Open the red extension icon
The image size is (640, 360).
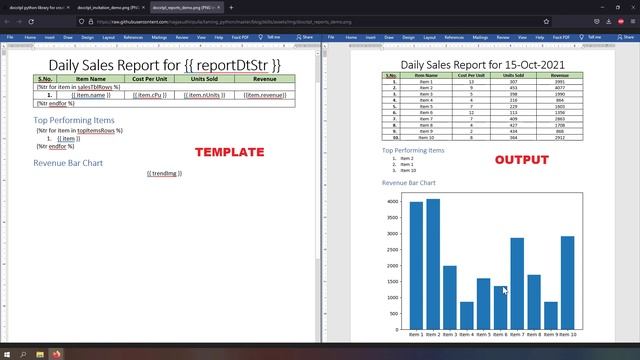[621, 22]
